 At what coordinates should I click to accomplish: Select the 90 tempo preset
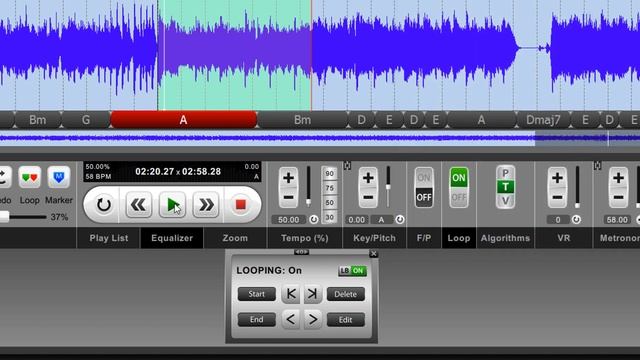pyautogui.click(x=329, y=173)
